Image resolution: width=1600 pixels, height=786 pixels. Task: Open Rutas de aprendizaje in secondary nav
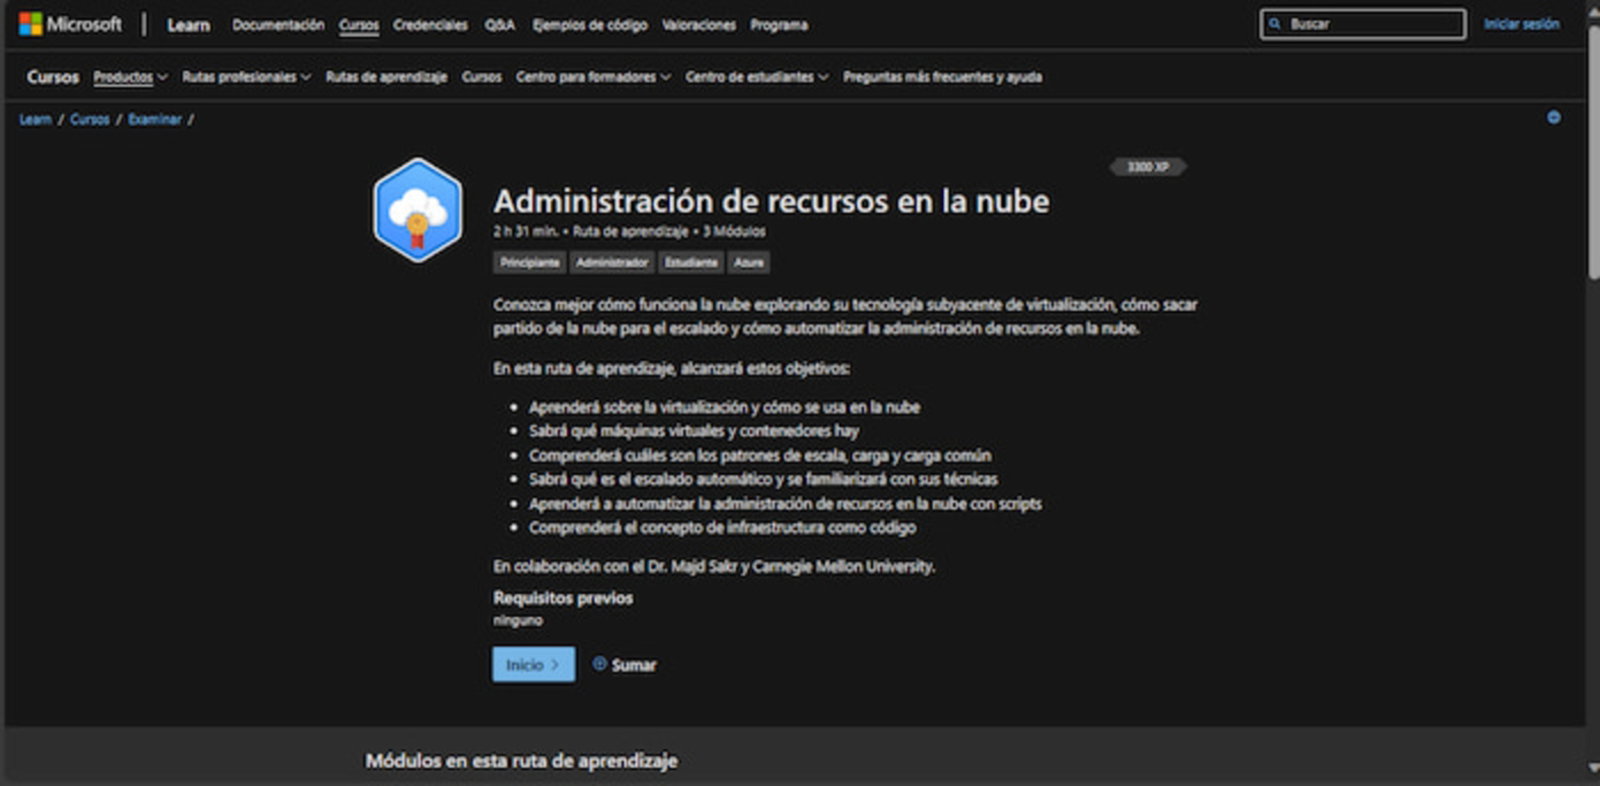(x=386, y=77)
